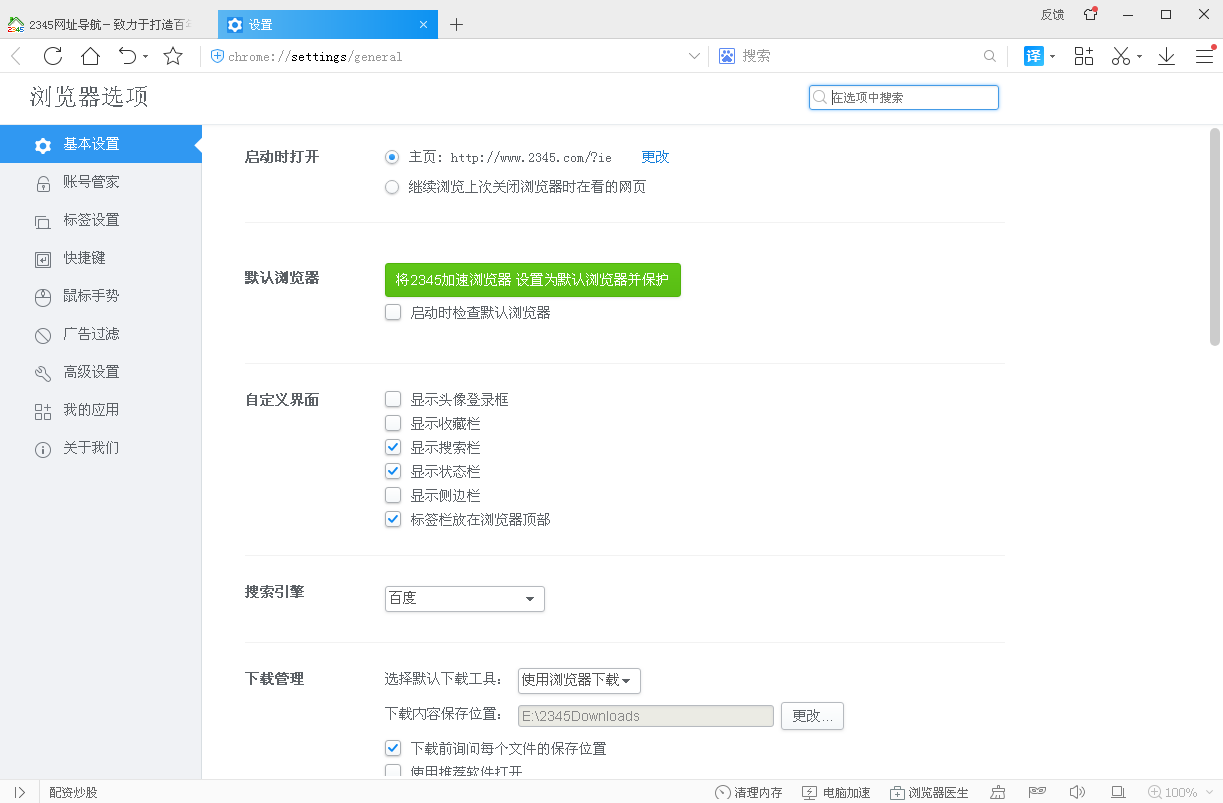This screenshot has width=1223, height=803.
Task: Open the translate tool icon
Action: coord(1033,56)
